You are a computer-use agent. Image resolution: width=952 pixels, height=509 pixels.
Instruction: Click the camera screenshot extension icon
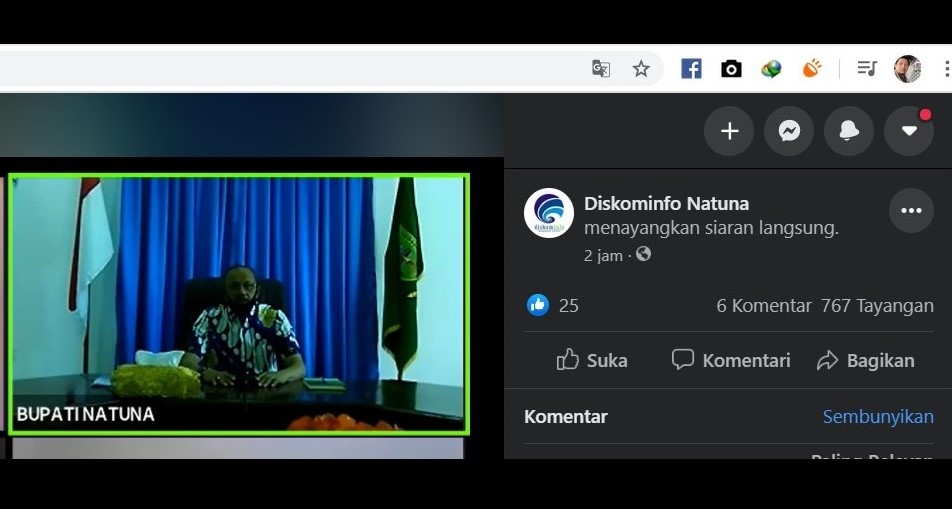pos(731,69)
